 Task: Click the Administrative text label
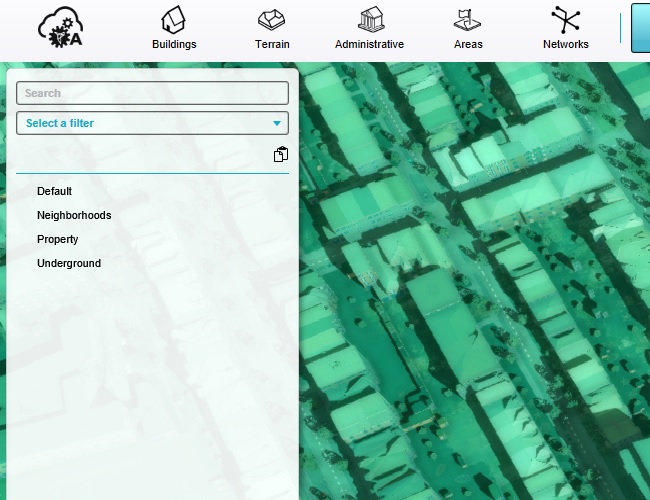(x=370, y=44)
